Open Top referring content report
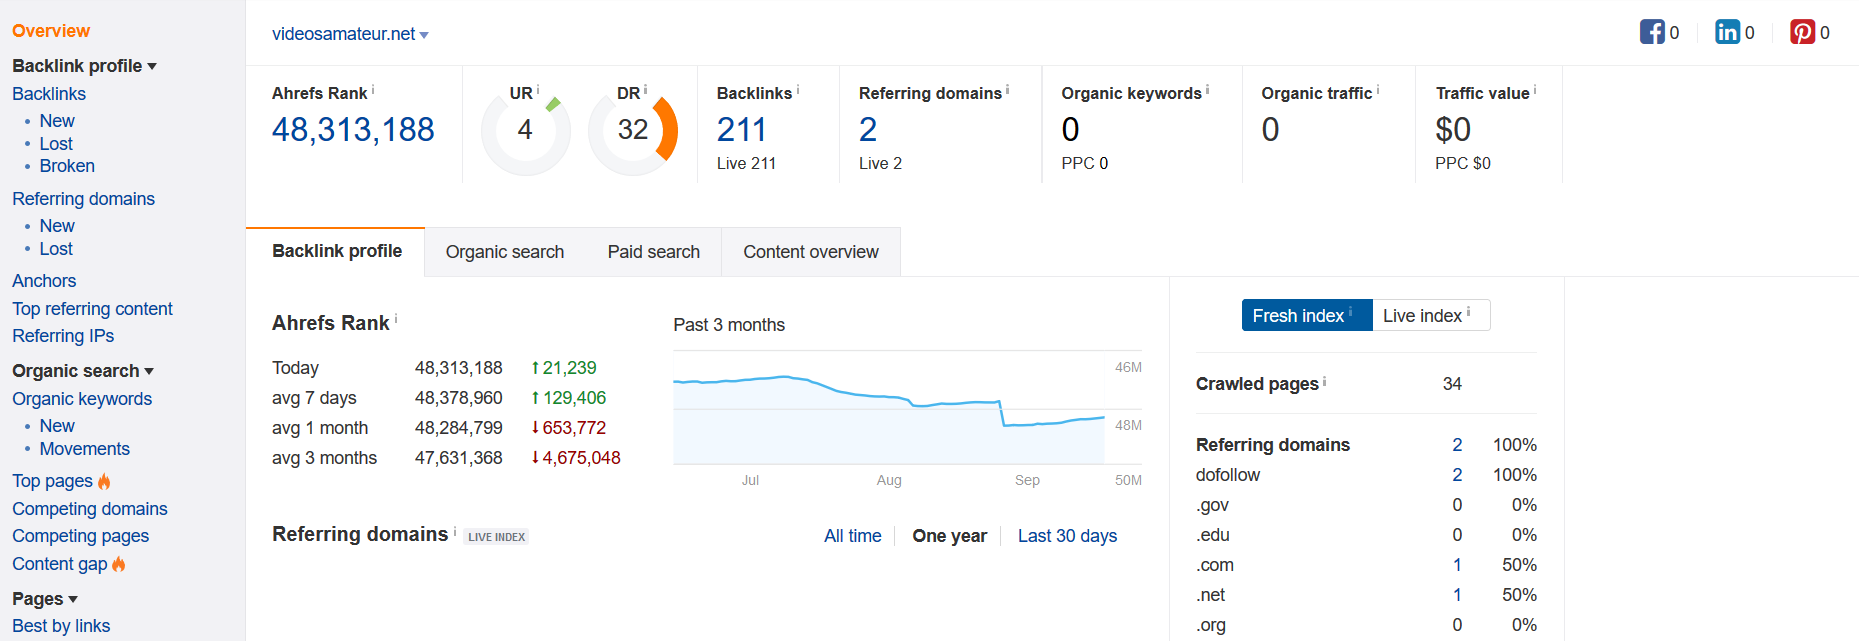 92,309
